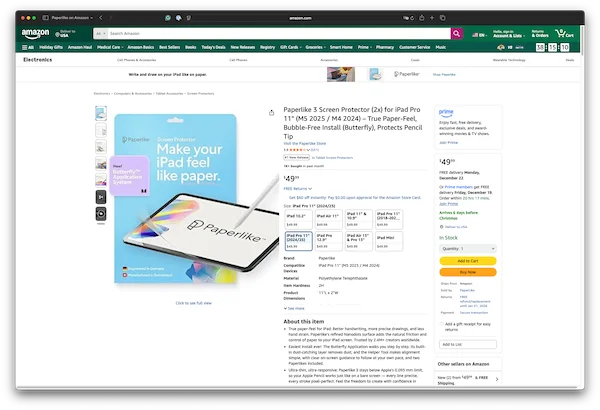
Task: Click into the Search Amazon field
Action: pos(279,34)
